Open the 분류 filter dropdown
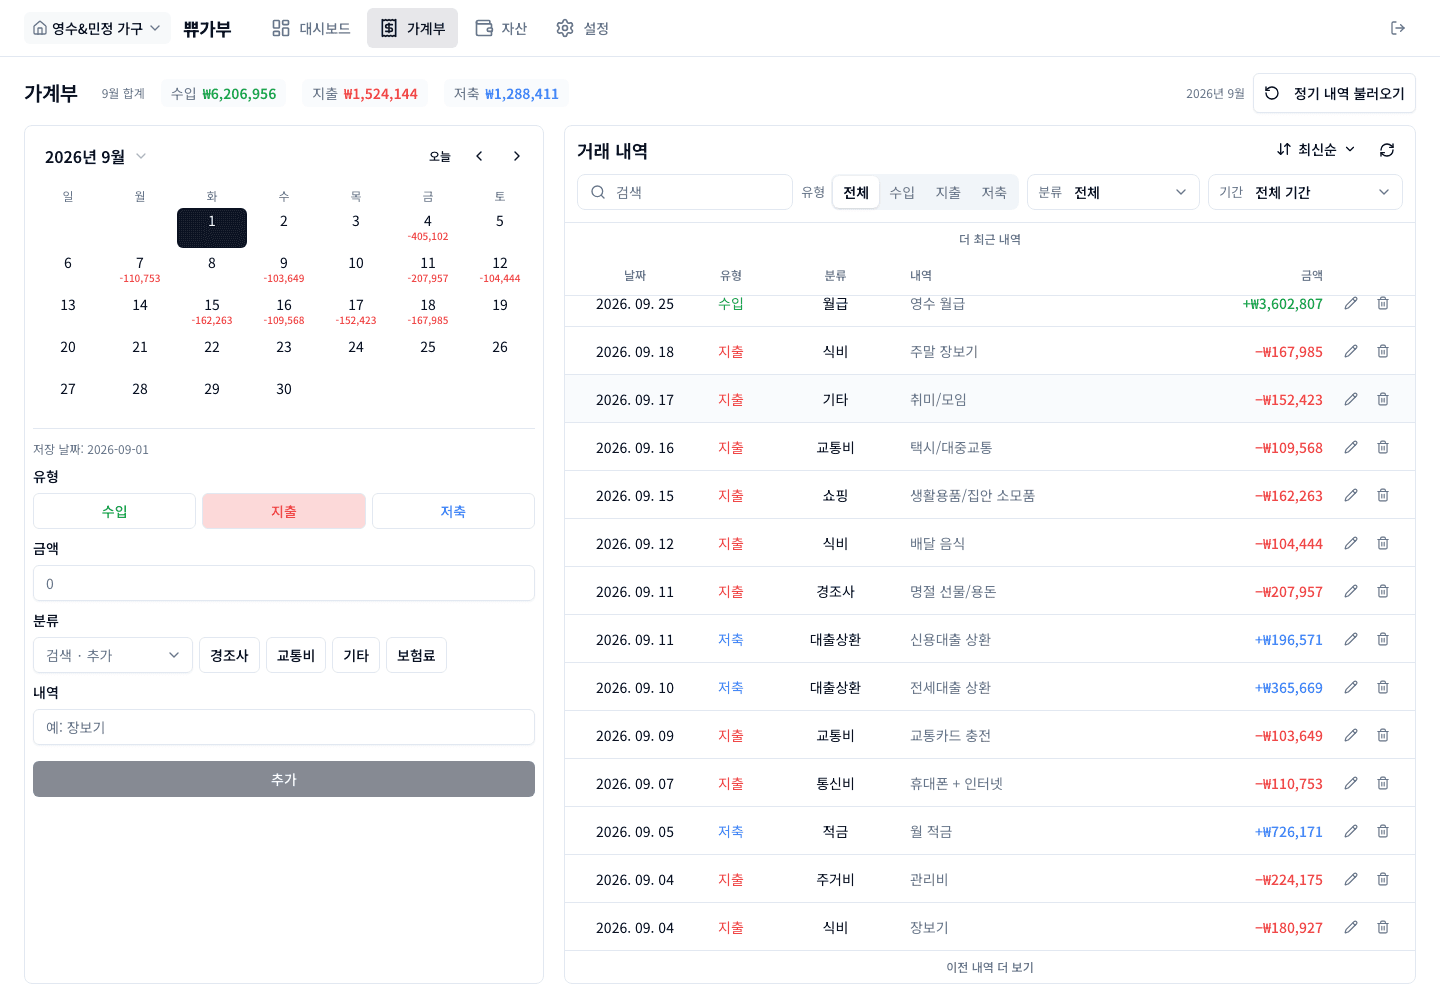 point(1112,192)
